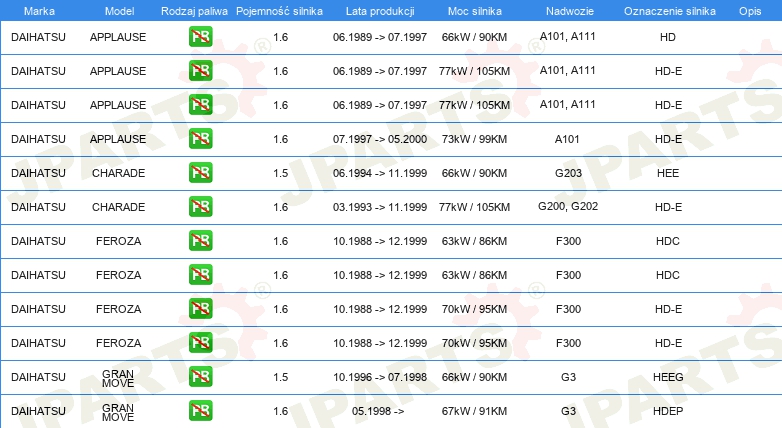Sort by Marka column header
Viewport: 782px width, 428px height.
(39, 11)
